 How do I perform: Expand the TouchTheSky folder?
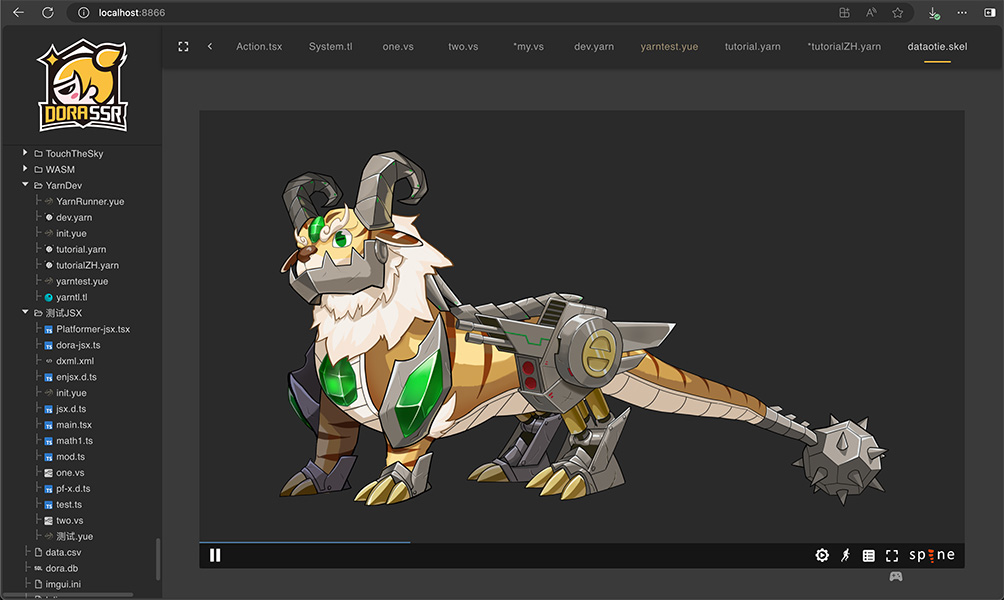[26, 153]
